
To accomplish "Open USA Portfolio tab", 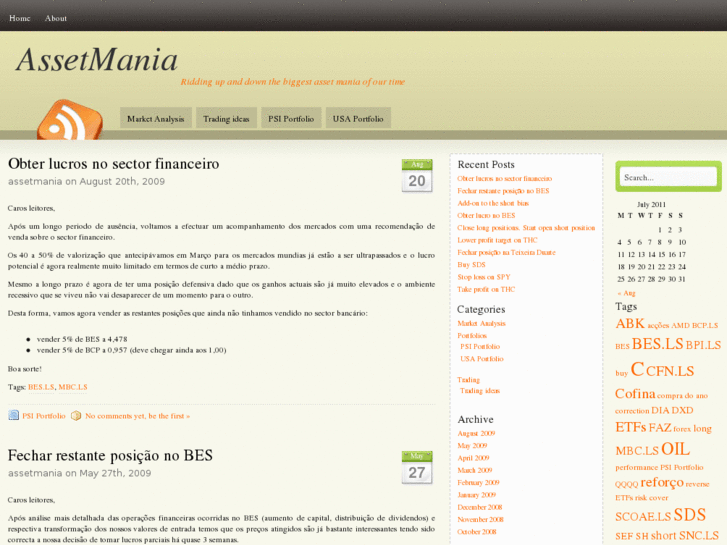I will tap(358, 118).
